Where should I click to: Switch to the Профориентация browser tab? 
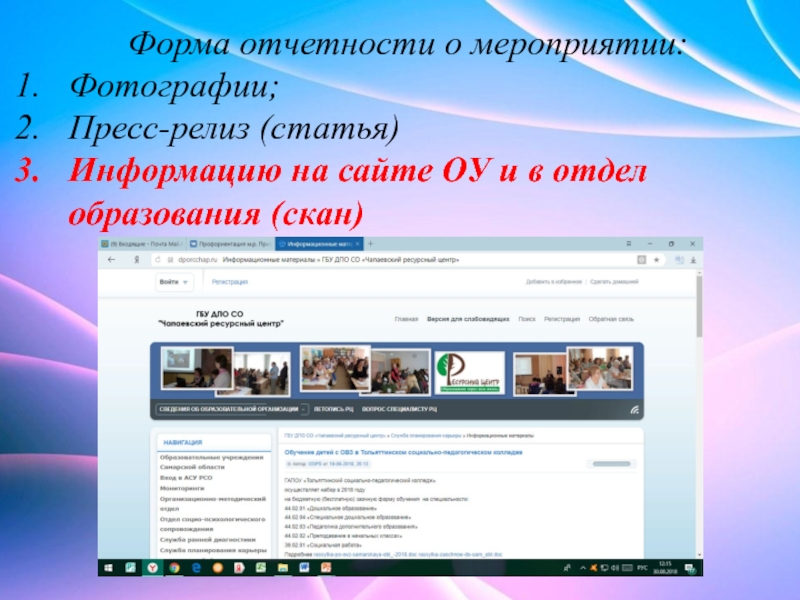[x=232, y=243]
